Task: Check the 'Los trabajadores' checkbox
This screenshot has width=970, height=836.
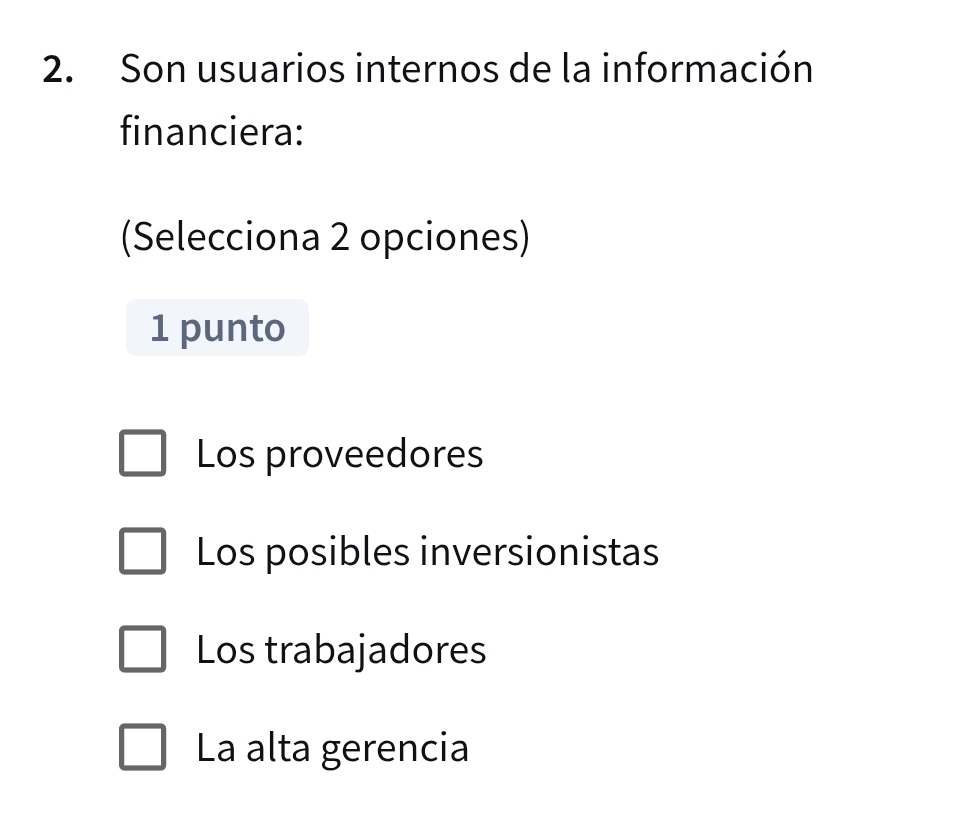Action: coord(144,649)
